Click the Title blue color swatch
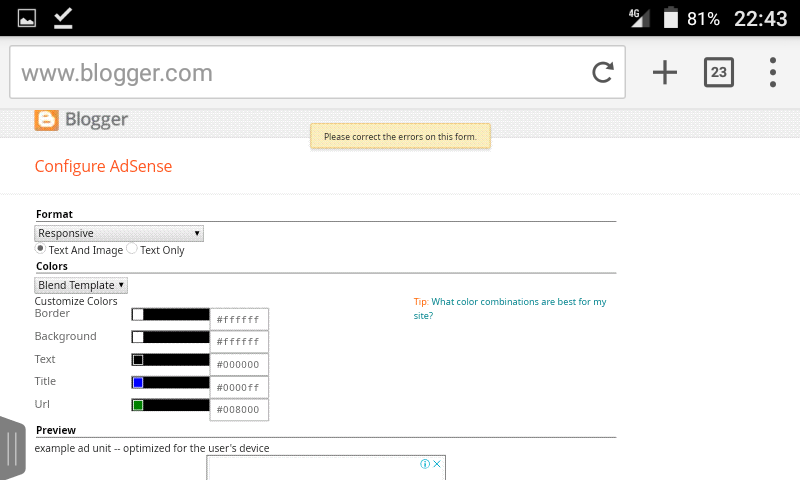The image size is (800, 480). 138,383
